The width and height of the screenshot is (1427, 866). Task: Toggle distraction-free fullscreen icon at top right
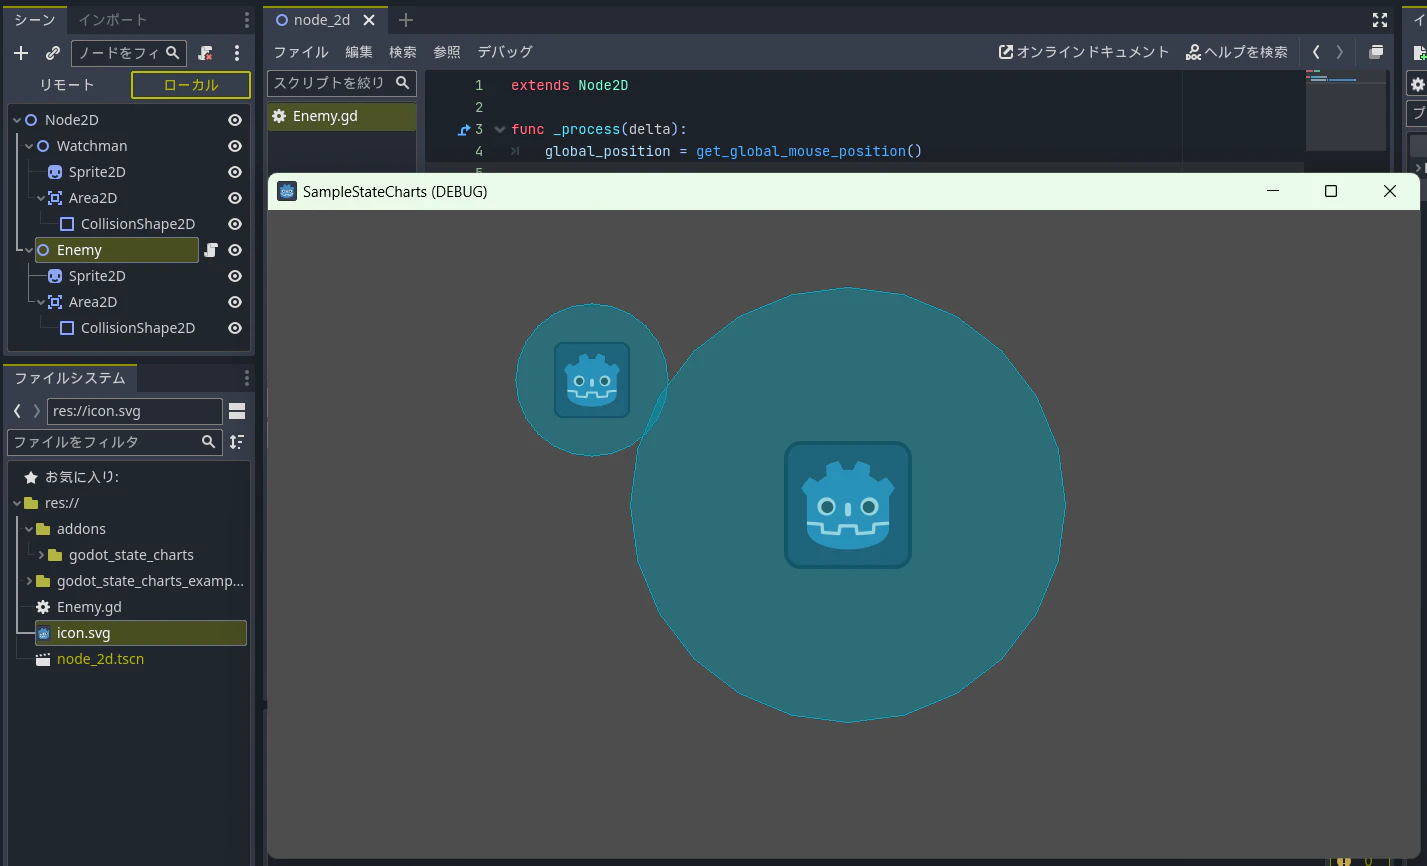[x=1380, y=20]
